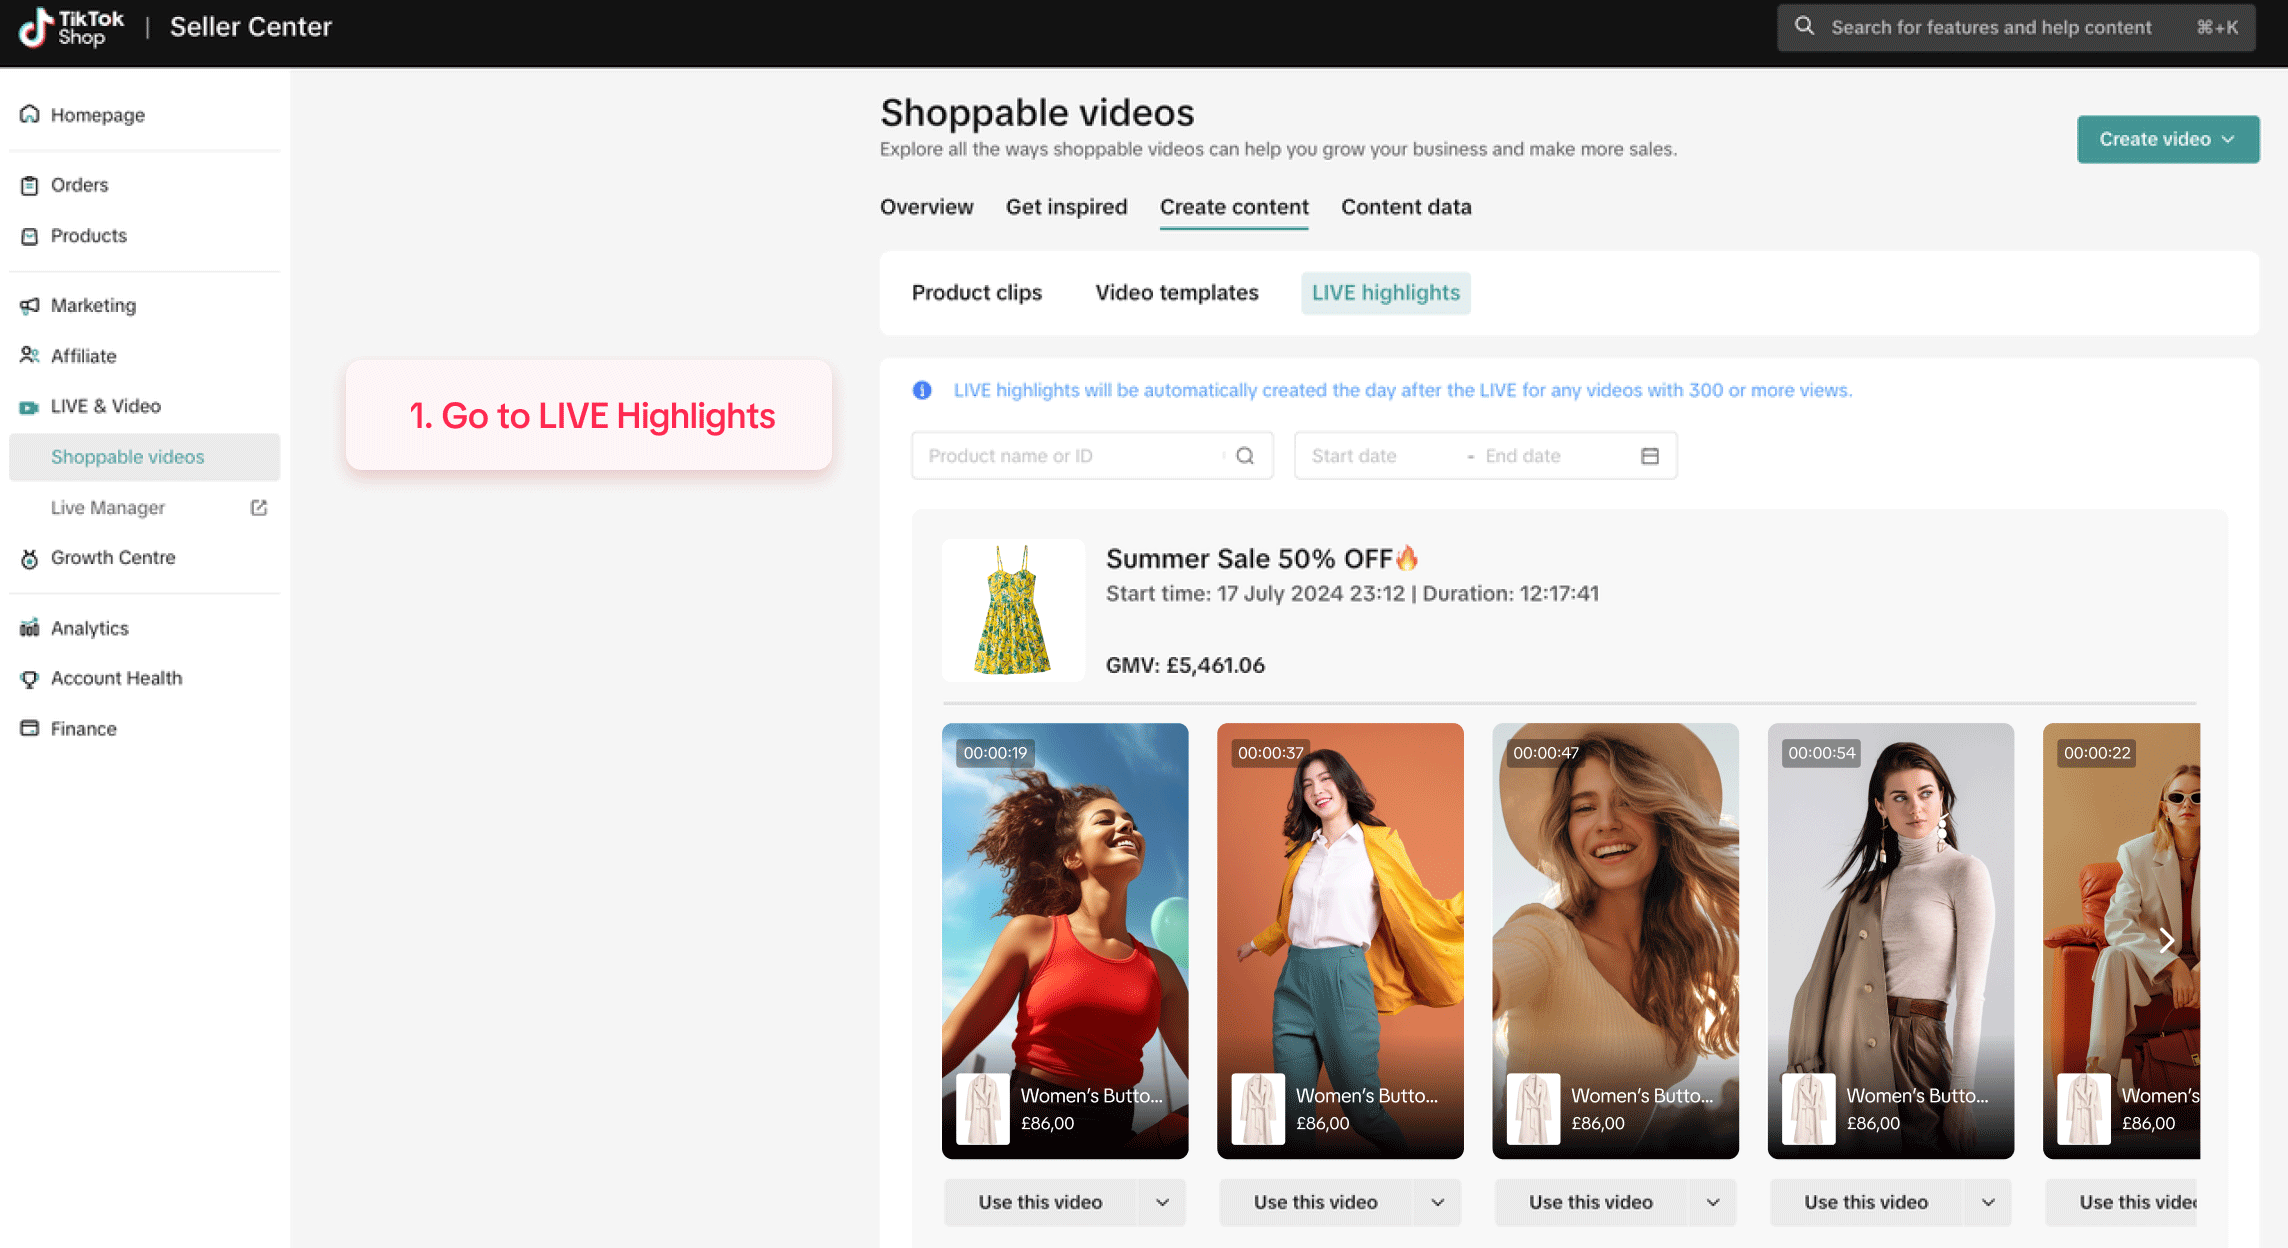Open the date range calendar icon
This screenshot has height=1248, width=2288.
(1650, 456)
